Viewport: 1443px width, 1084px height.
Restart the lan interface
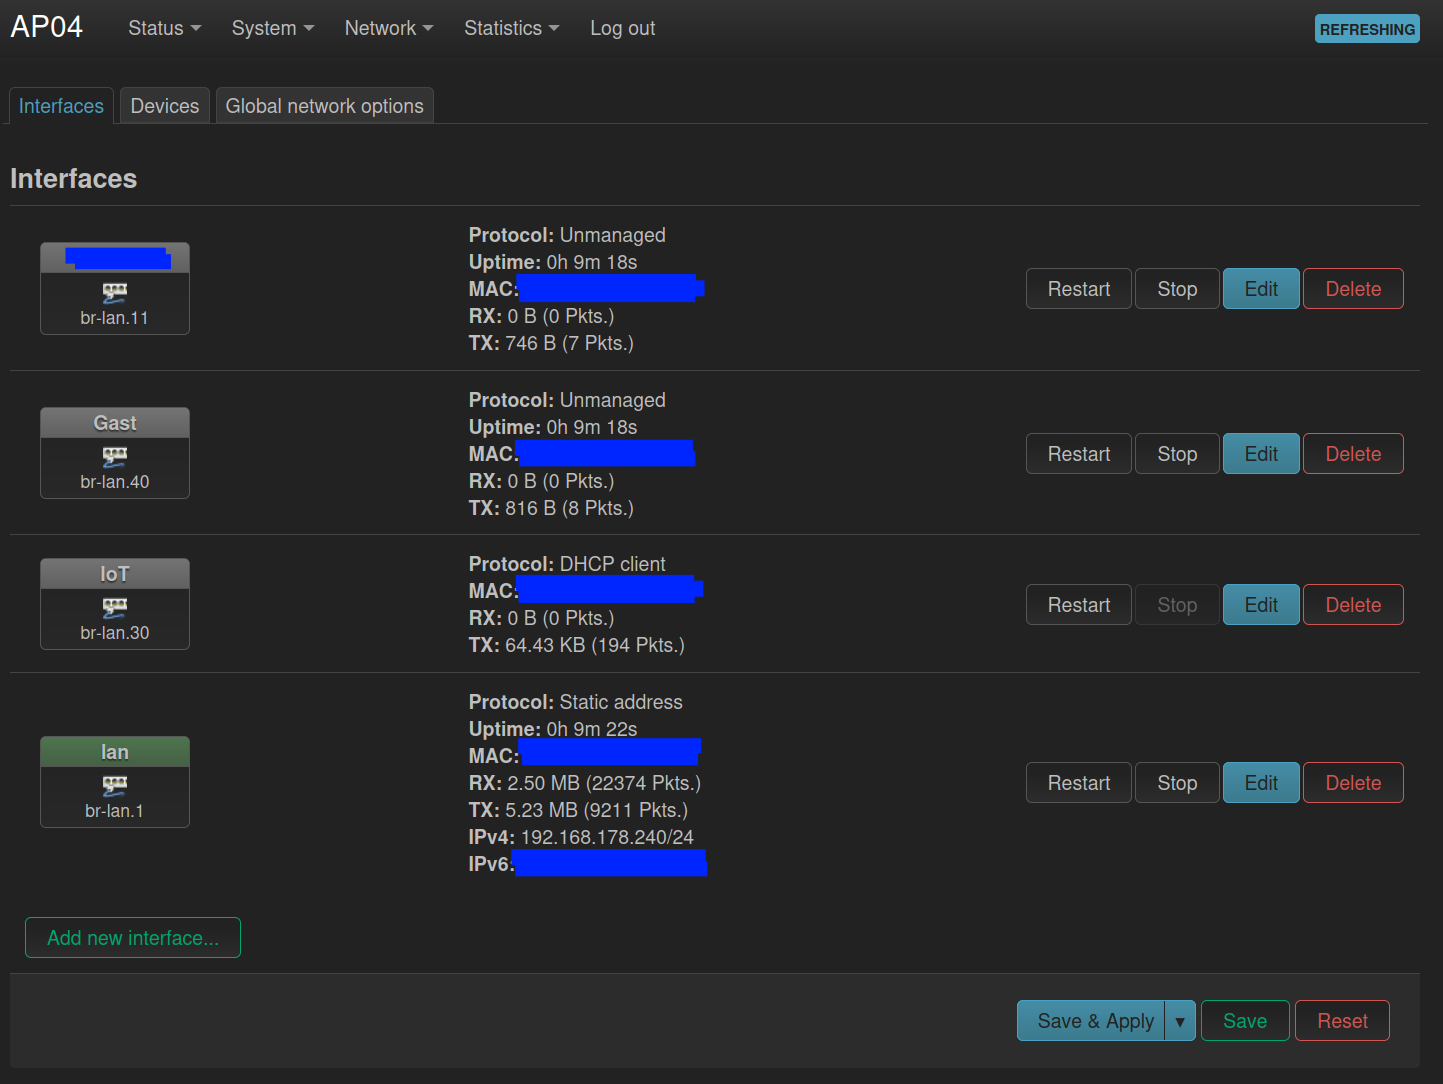point(1079,783)
